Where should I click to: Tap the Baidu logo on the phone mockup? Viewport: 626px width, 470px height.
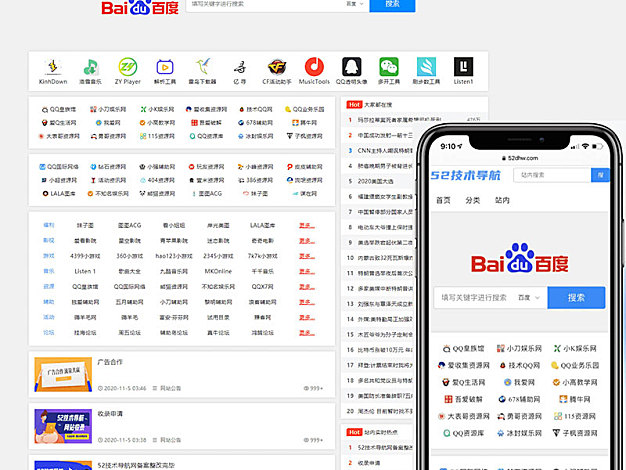(x=519, y=258)
